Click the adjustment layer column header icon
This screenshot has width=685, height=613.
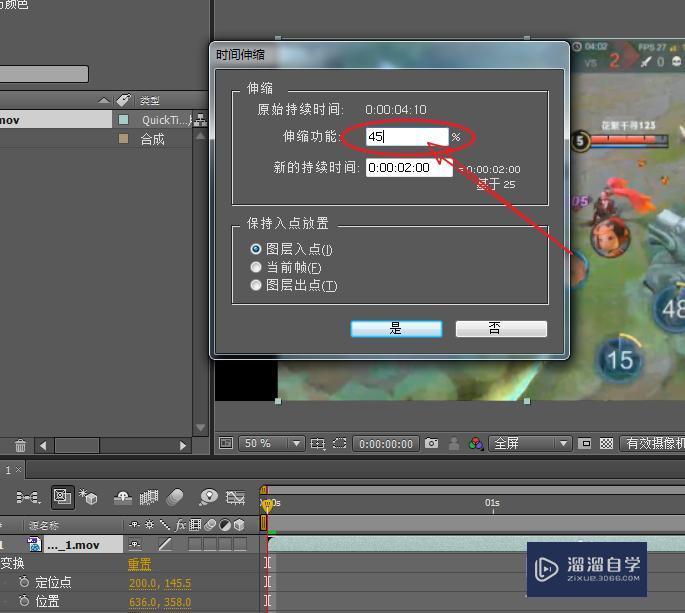225,525
